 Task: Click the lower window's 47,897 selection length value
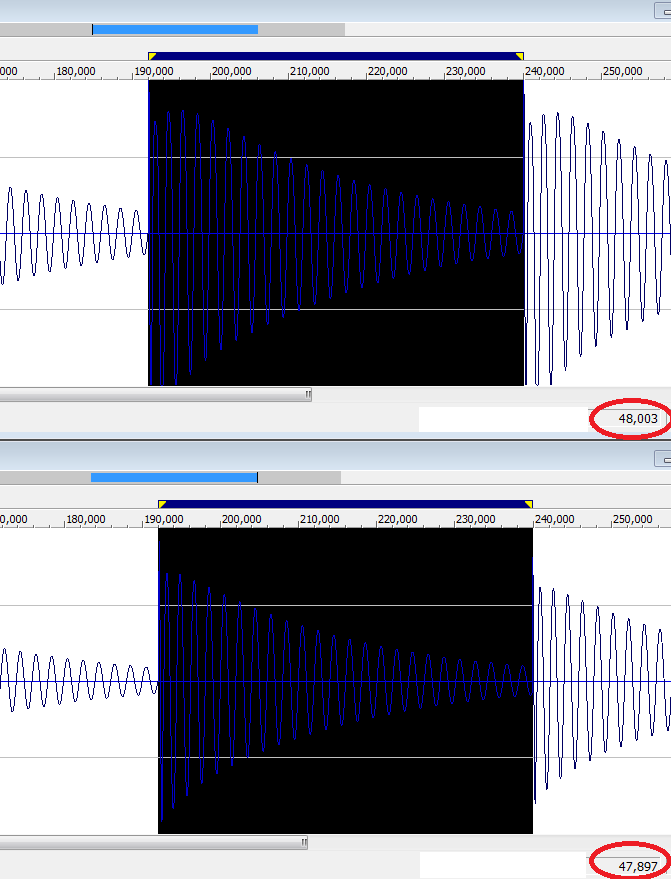click(637, 867)
